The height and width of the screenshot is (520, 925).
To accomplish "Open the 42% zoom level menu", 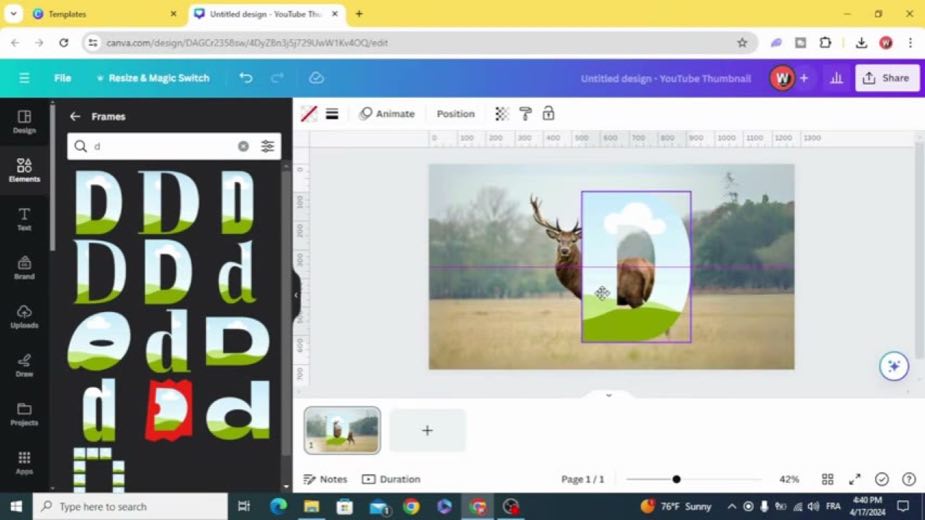I will [x=789, y=479].
